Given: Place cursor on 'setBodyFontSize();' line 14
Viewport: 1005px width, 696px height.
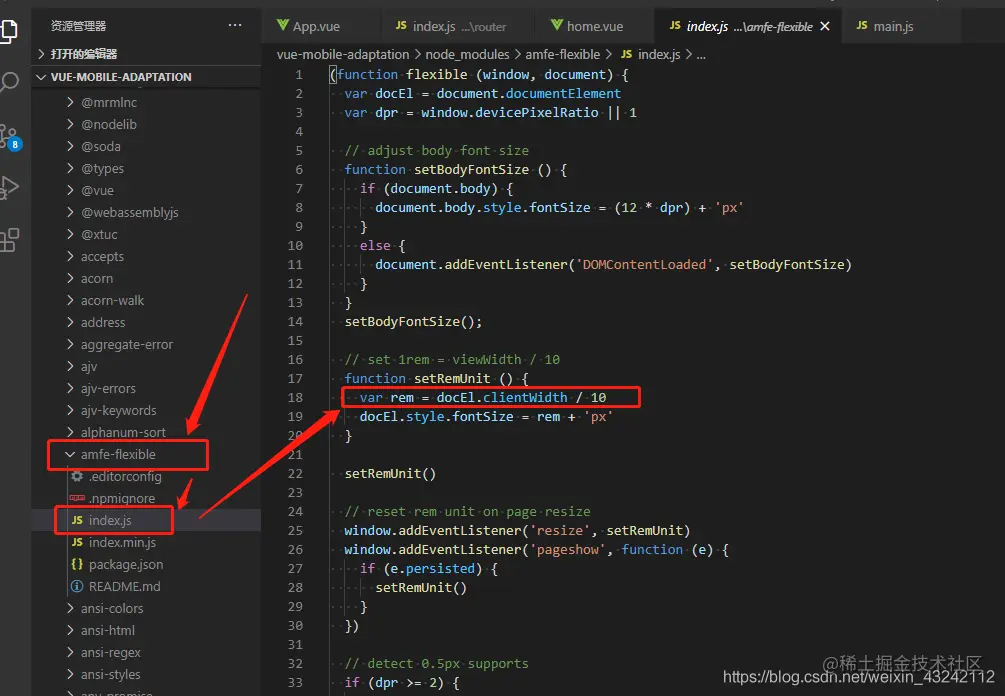Looking at the screenshot, I should point(413,321).
